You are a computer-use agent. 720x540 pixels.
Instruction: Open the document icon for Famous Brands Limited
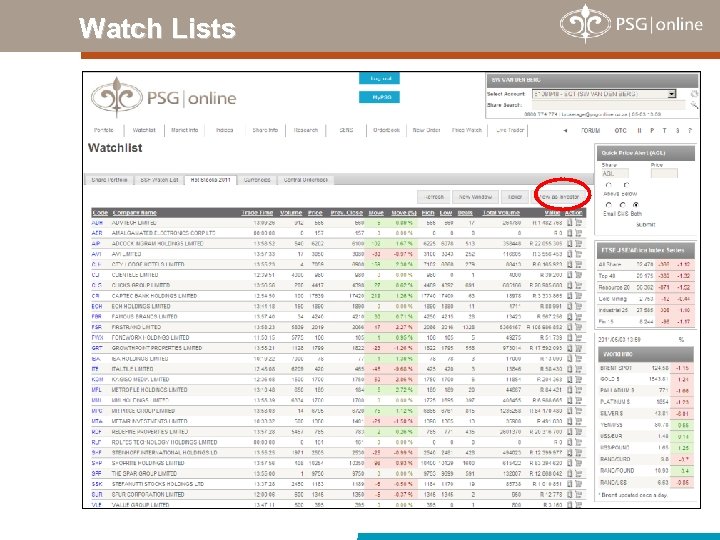569,317
